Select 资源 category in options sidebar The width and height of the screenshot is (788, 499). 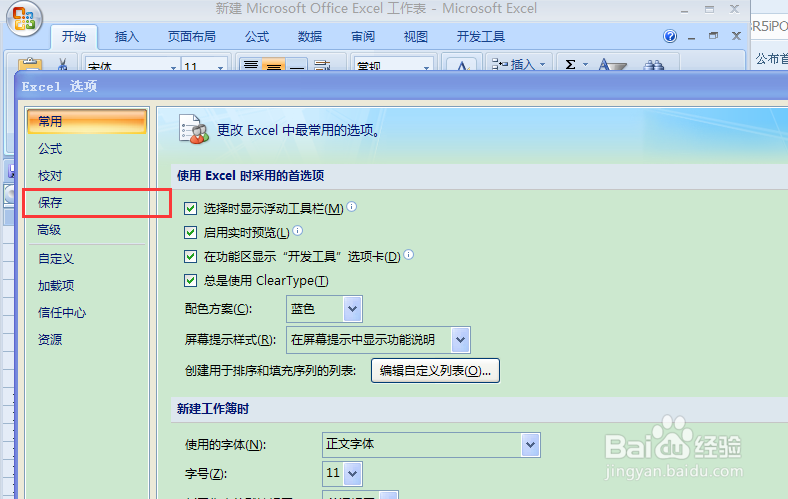(x=87, y=340)
